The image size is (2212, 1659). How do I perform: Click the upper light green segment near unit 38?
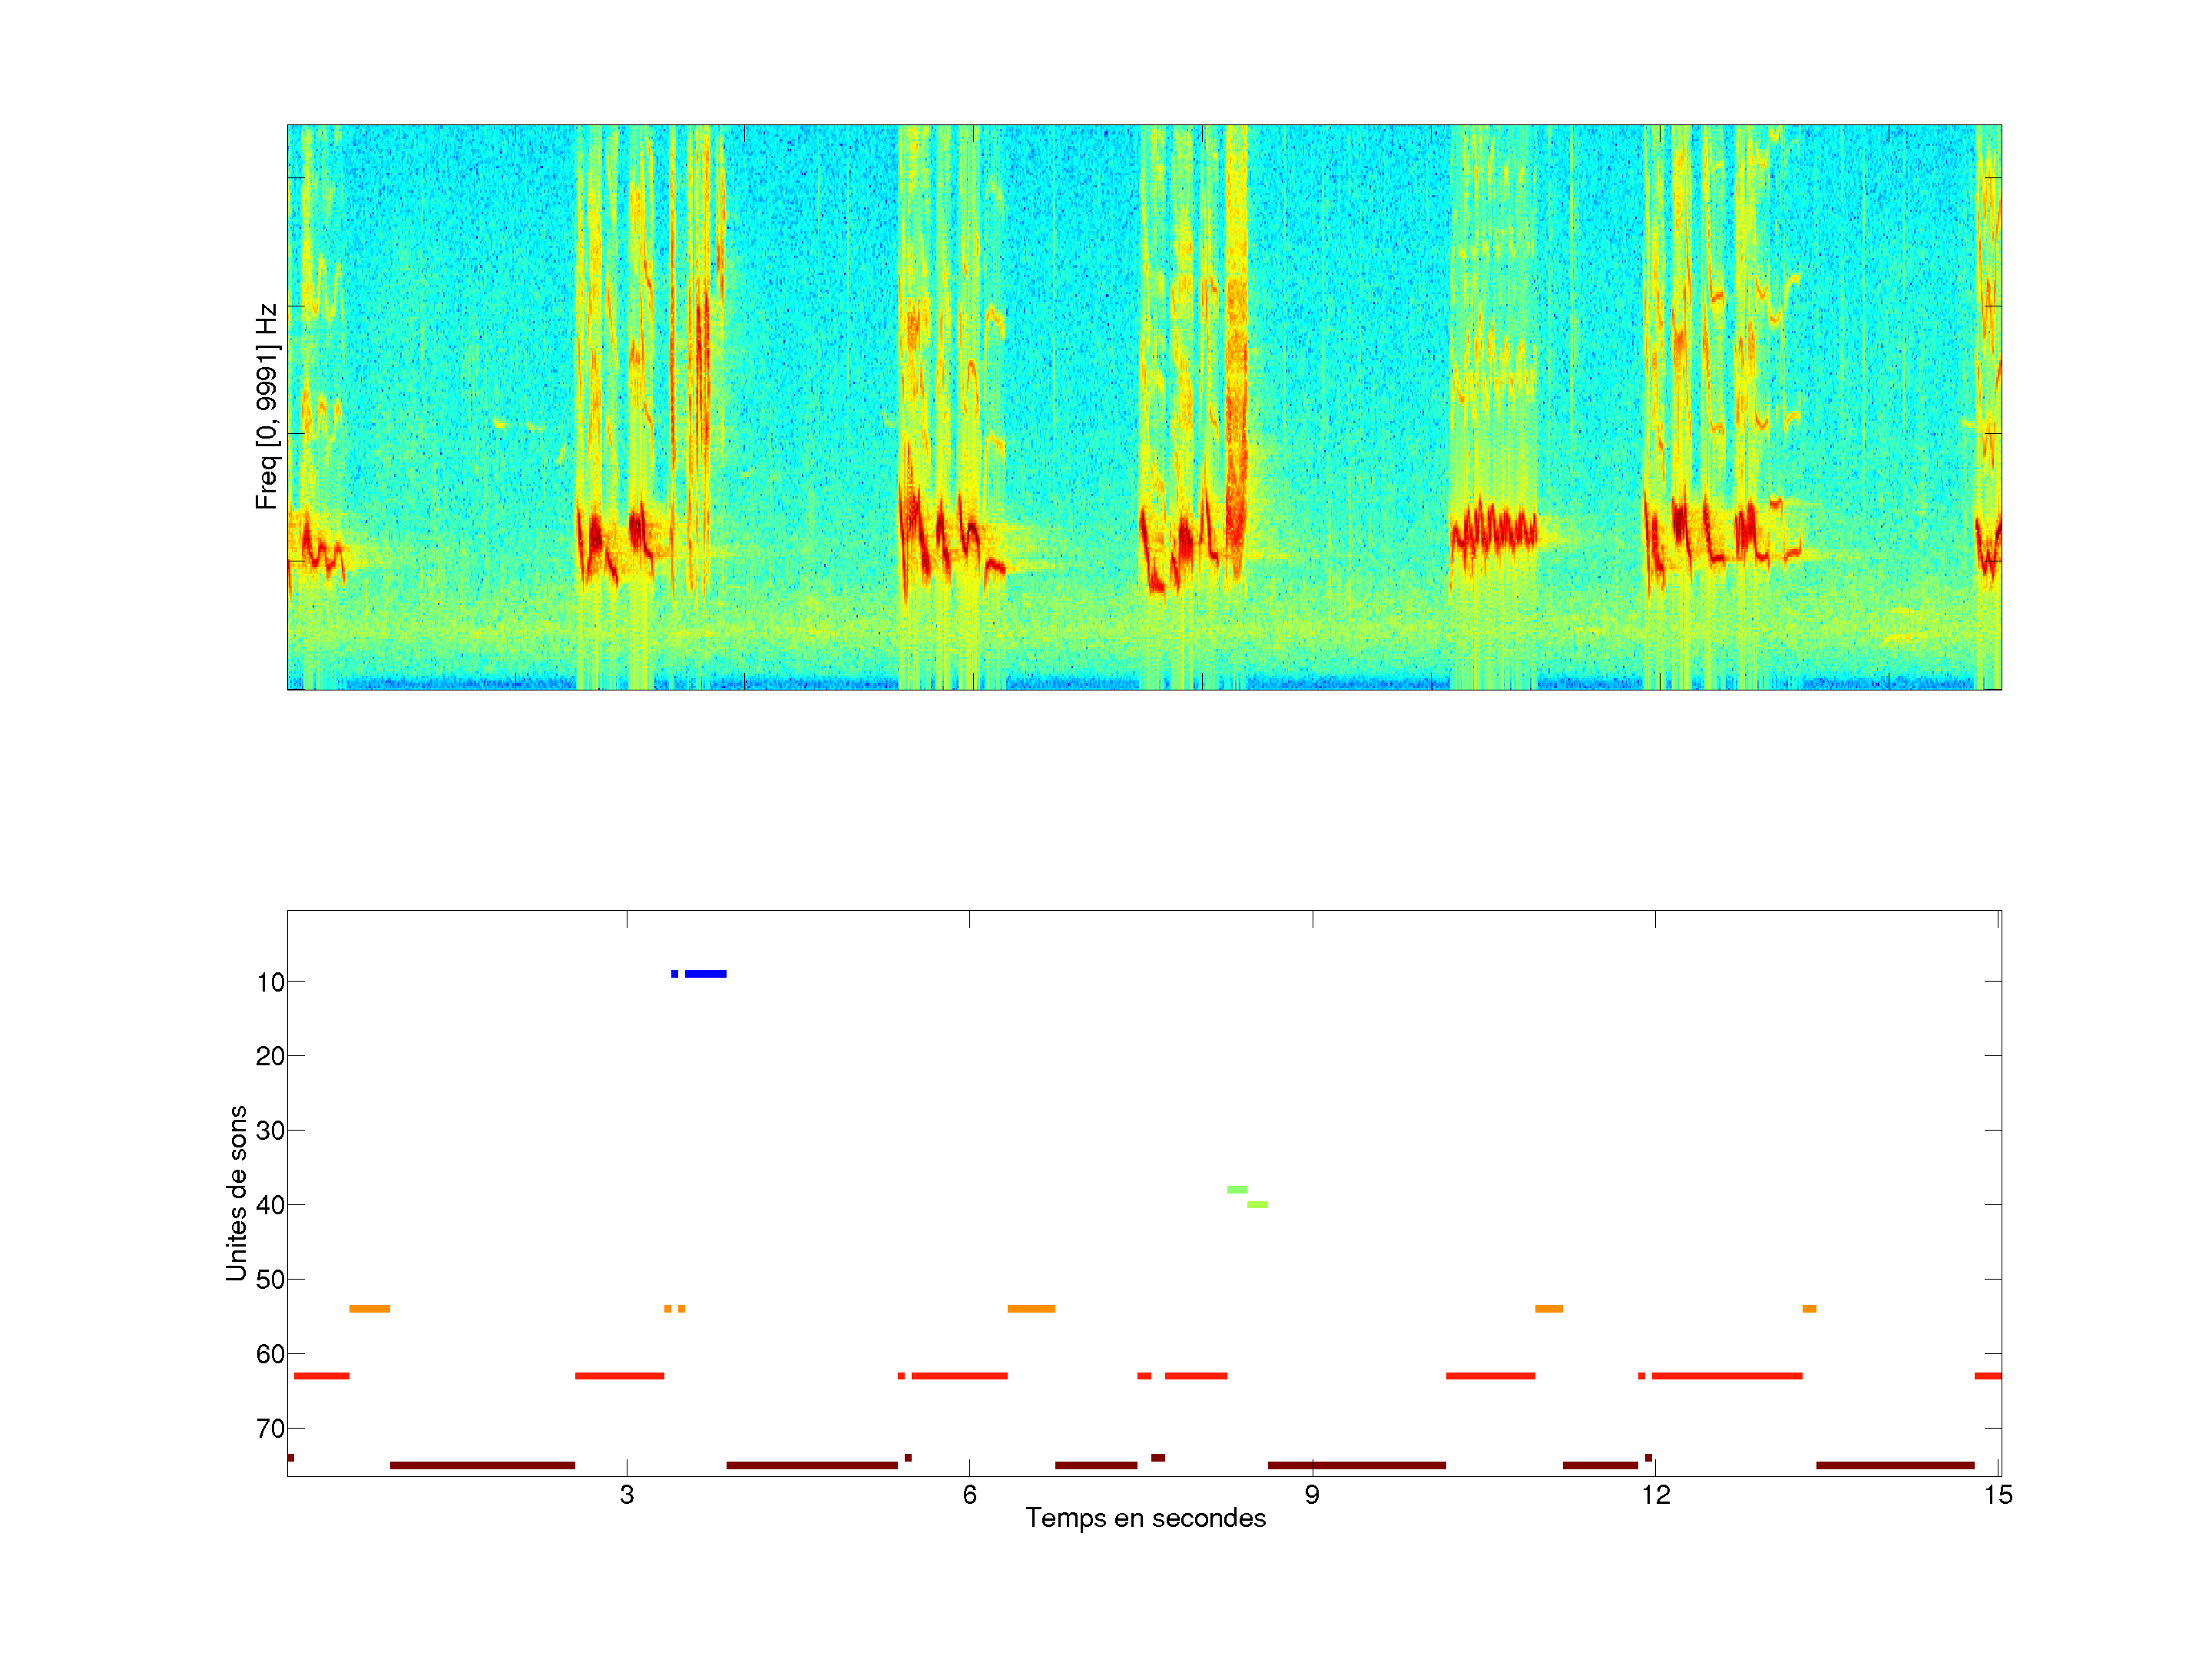coord(1237,1189)
